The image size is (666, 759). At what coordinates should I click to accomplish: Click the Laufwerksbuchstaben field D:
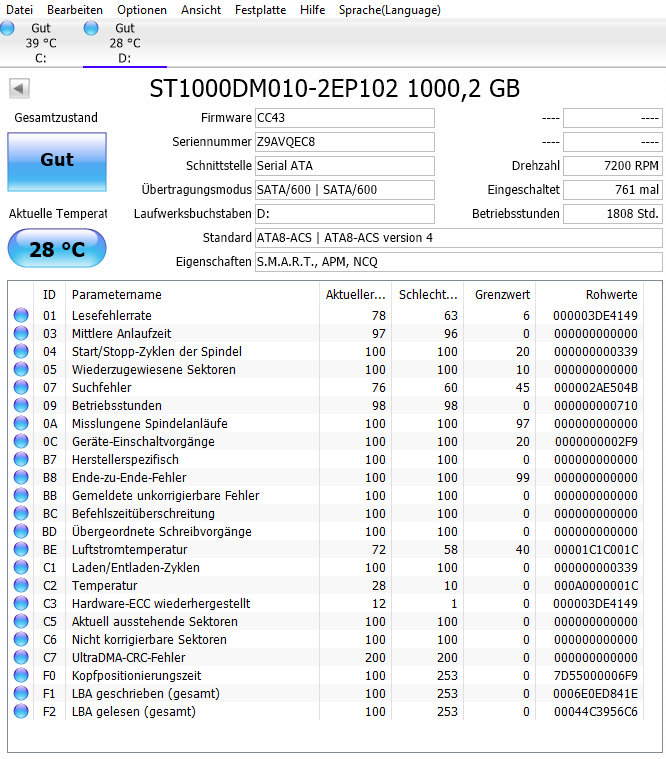tap(345, 214)
